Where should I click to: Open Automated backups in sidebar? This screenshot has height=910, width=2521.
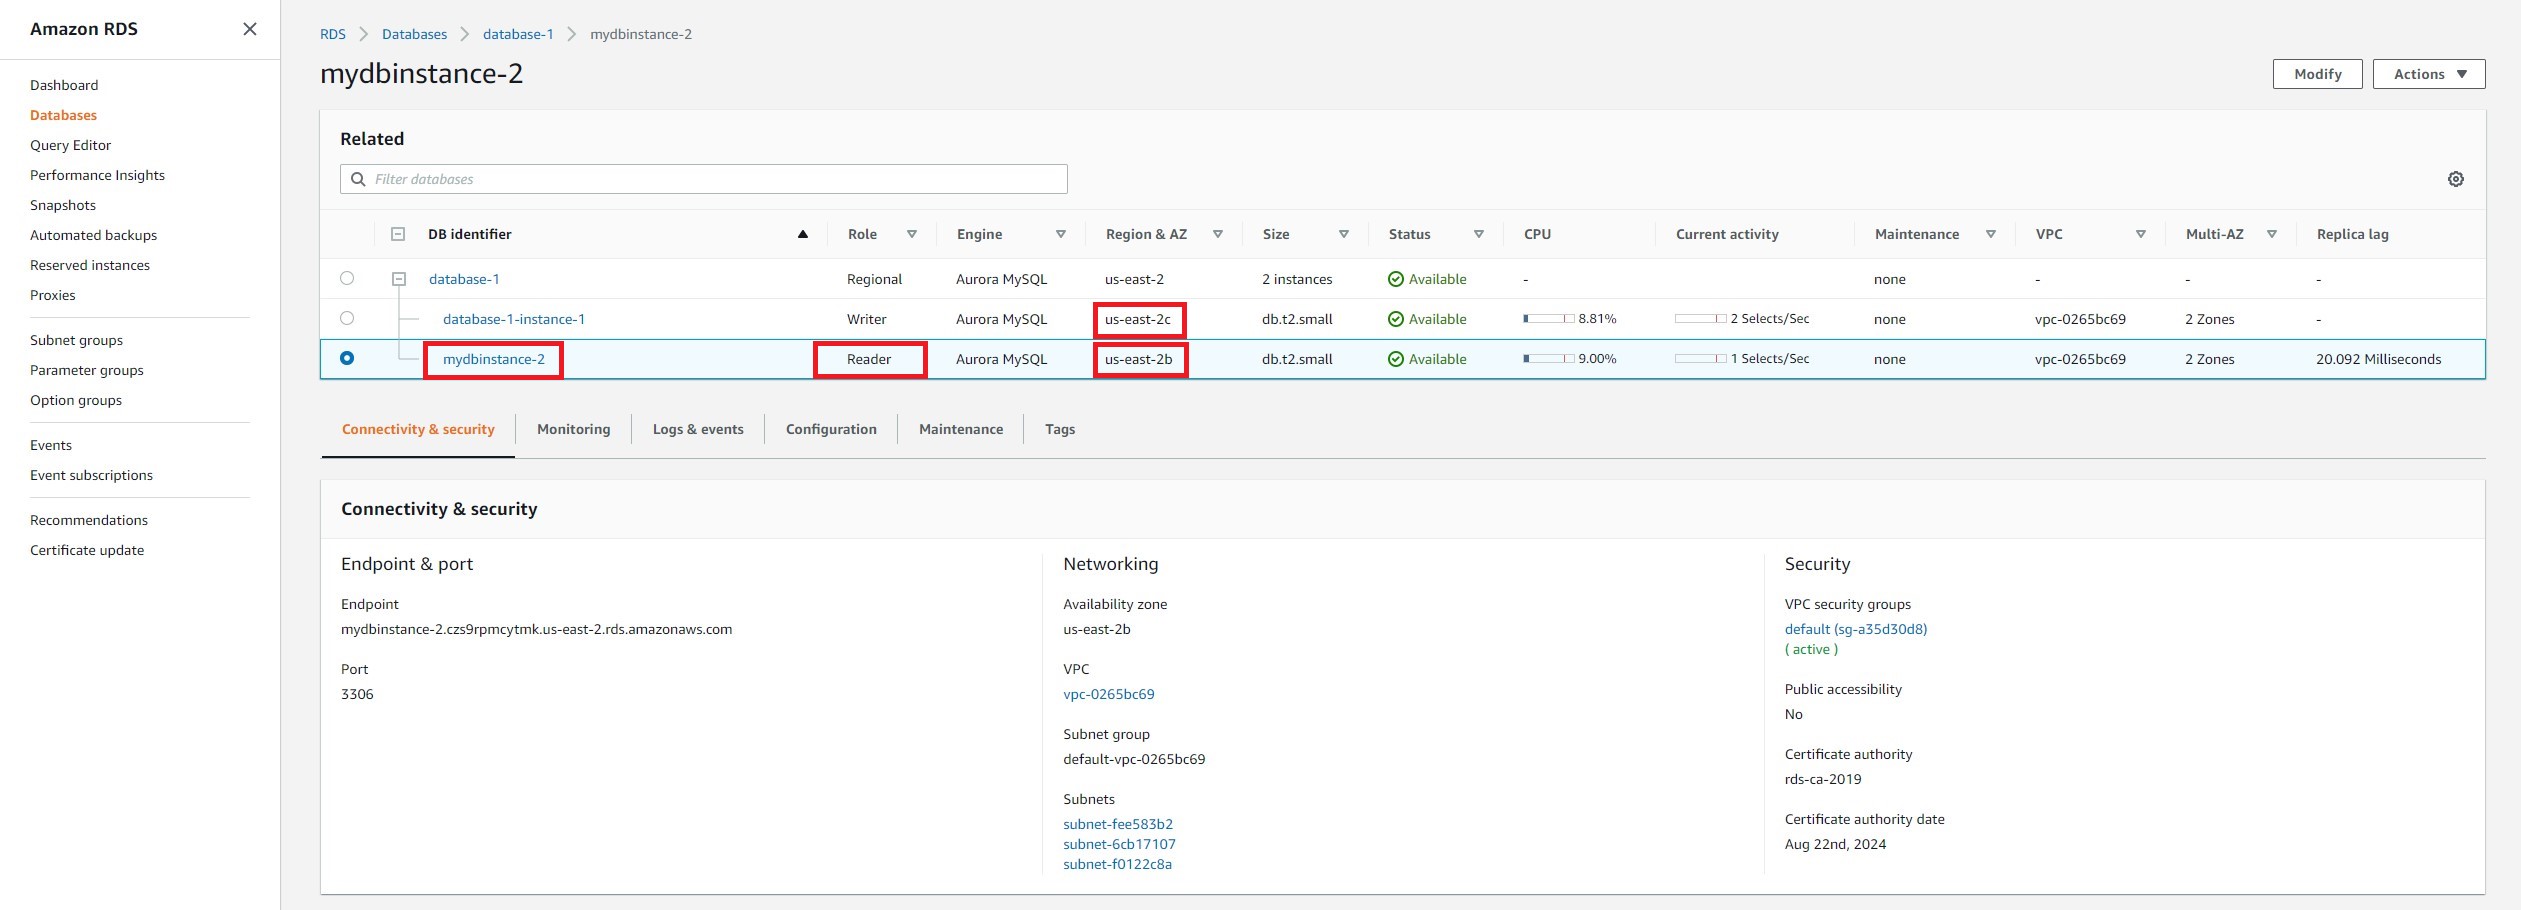click(x=93, y=235)
